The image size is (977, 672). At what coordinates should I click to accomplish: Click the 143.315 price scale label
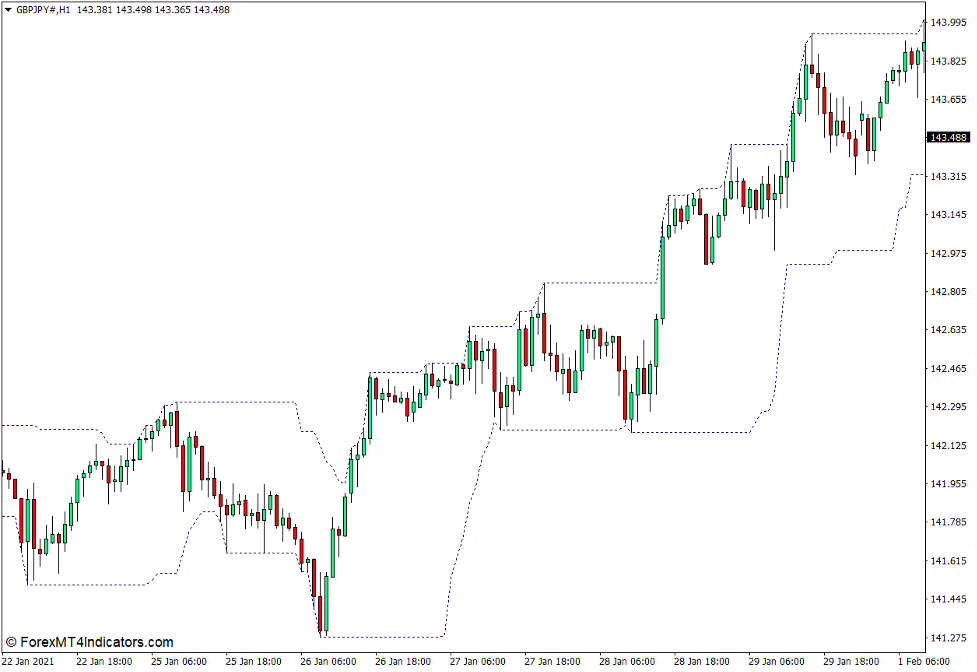949,177
